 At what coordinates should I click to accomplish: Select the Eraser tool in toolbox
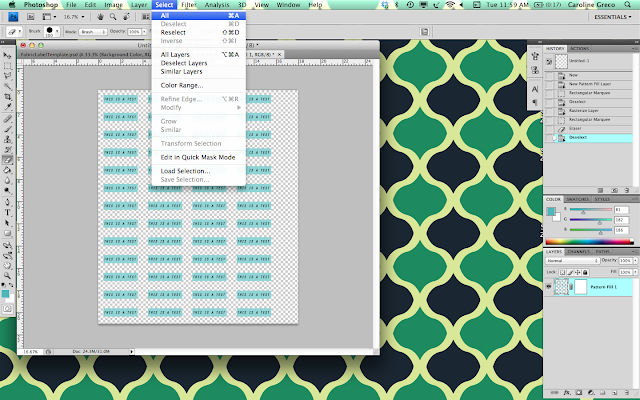(7, 160)
